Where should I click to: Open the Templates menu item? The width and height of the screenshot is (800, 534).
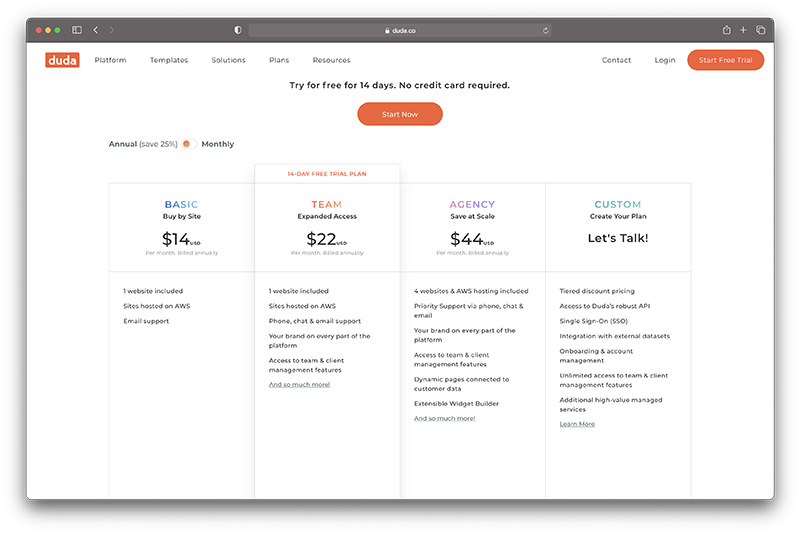coord(169,60)
